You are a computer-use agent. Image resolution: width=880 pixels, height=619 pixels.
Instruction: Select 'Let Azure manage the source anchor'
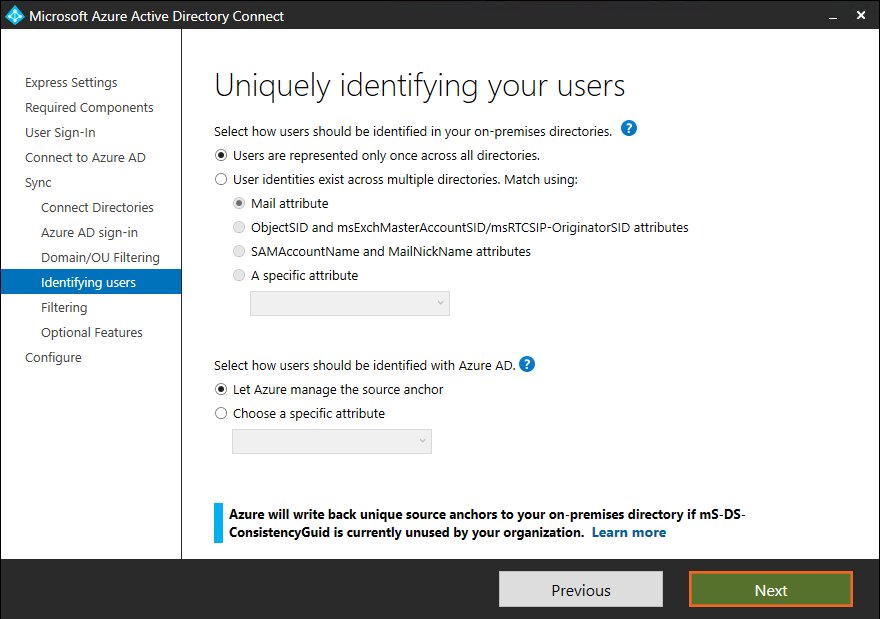(221, 390)
